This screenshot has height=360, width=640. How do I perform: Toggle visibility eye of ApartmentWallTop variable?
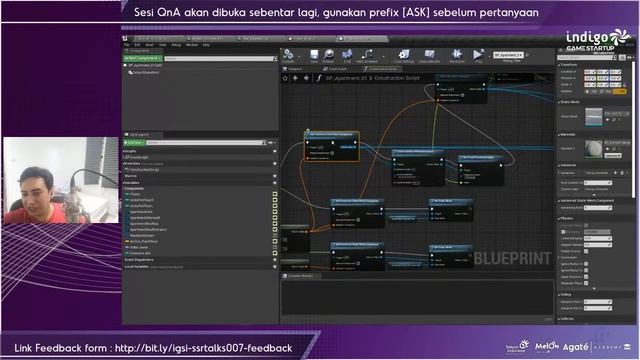pos(275,224)
